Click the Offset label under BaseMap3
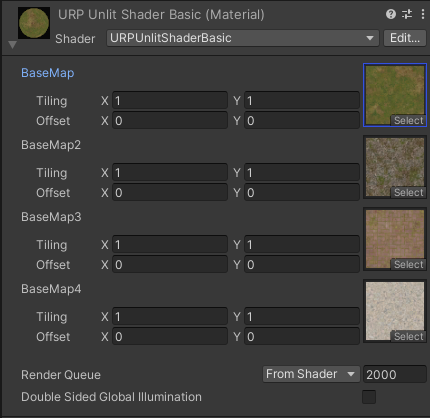Image resolution: width=430 pixels, height=418 pixels. pyautogui.click(x=53, y=265)
